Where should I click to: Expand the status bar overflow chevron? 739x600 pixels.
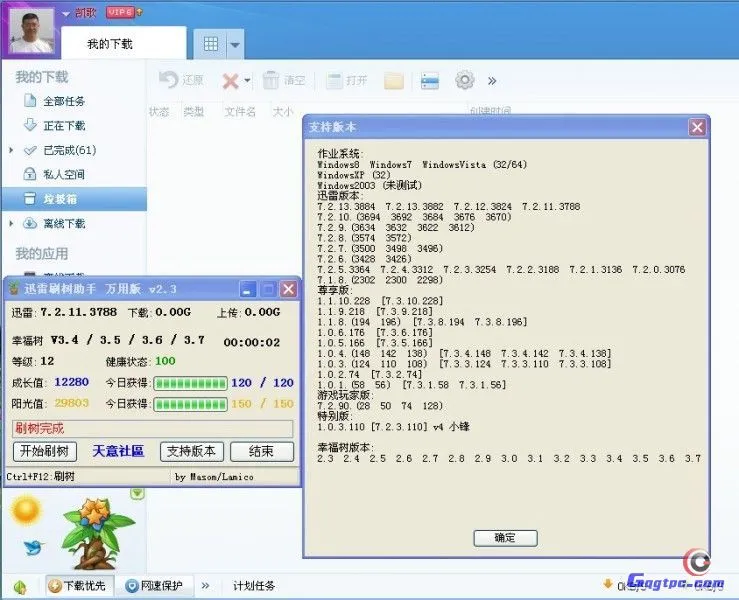tap(205, 586)
